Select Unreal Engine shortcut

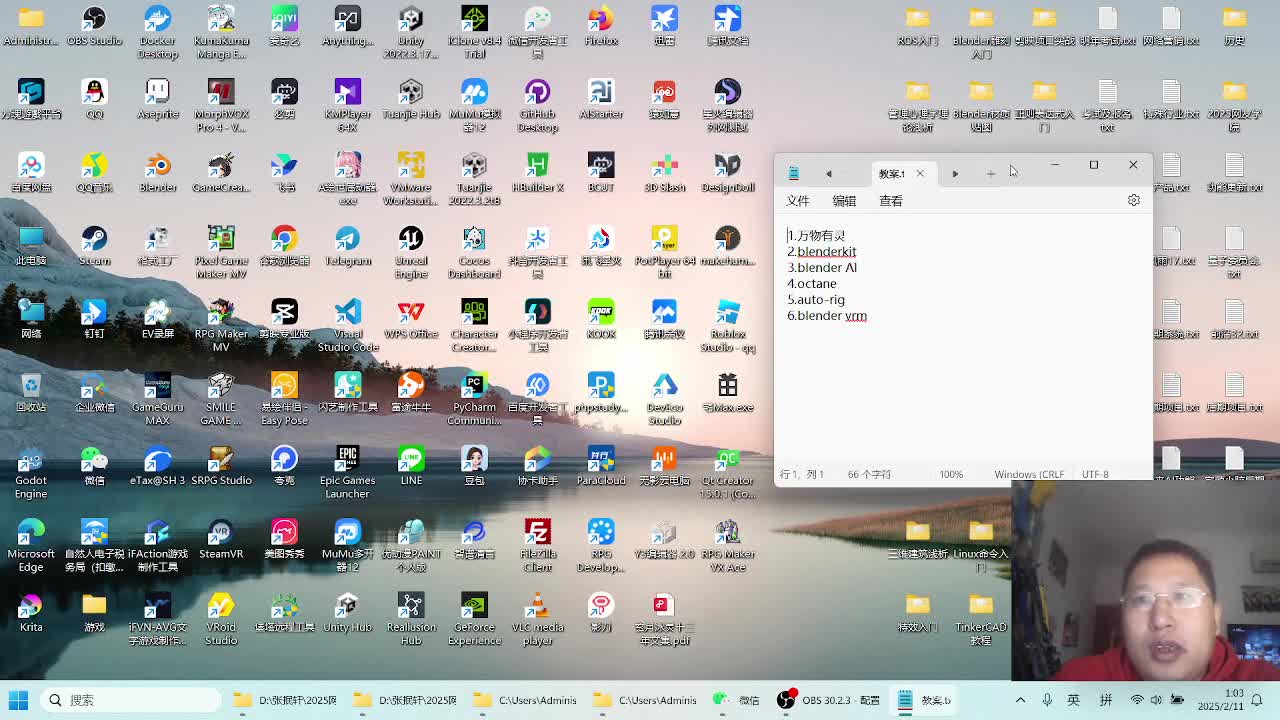(411, 252)
